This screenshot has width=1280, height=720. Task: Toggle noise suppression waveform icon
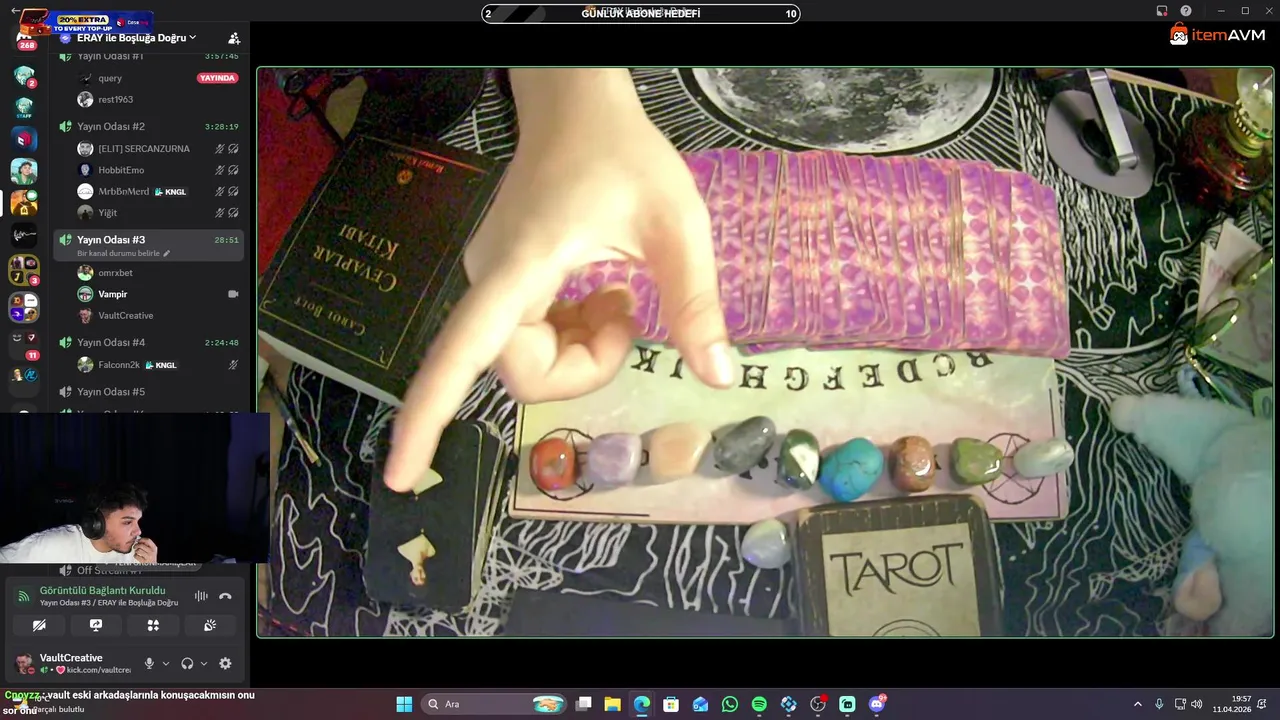[201, 596]
